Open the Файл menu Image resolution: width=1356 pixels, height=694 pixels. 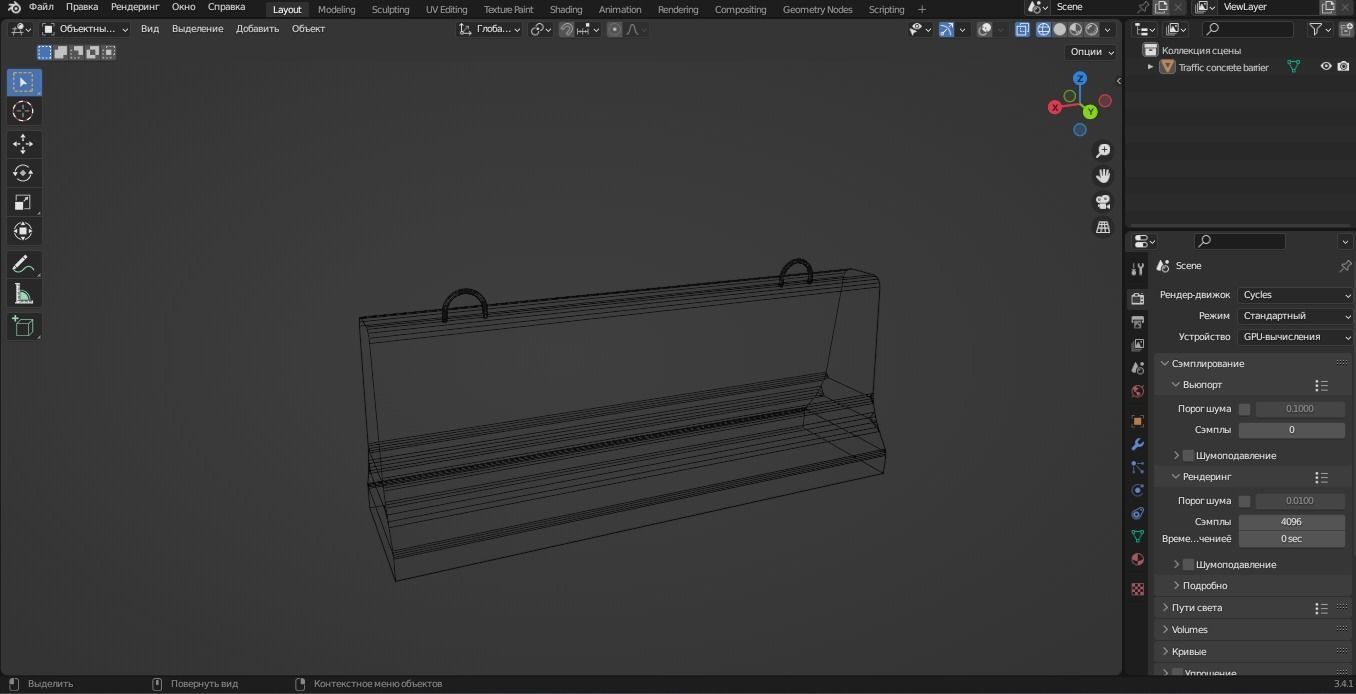point(41,7)
